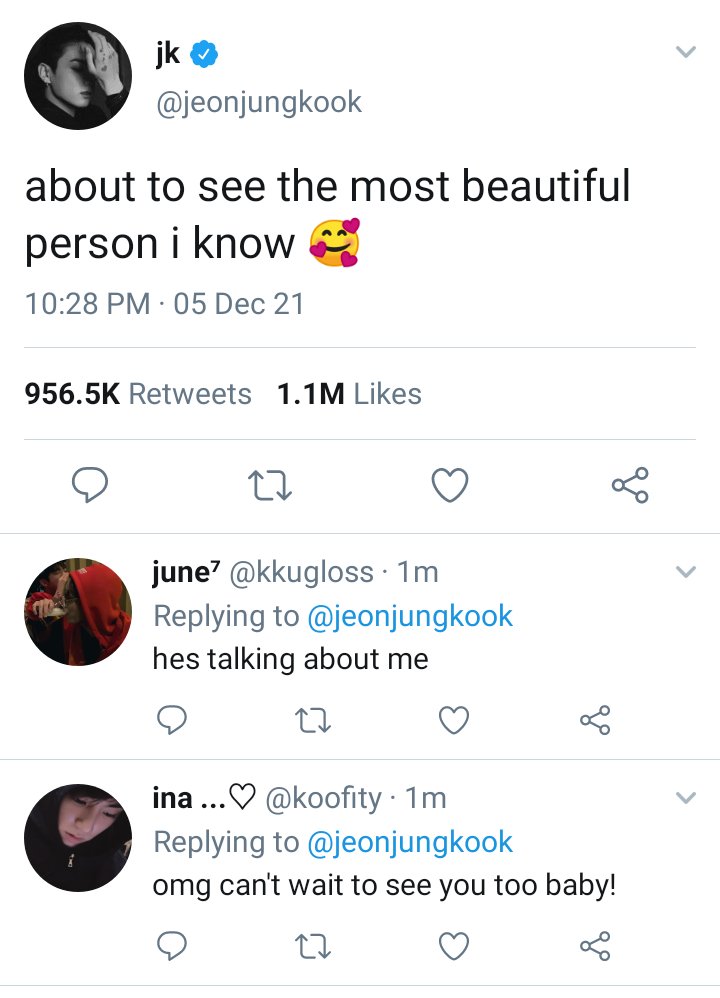Like ina's 'omg can't wait' reply

pyautogui.click(x=454, y=946)
